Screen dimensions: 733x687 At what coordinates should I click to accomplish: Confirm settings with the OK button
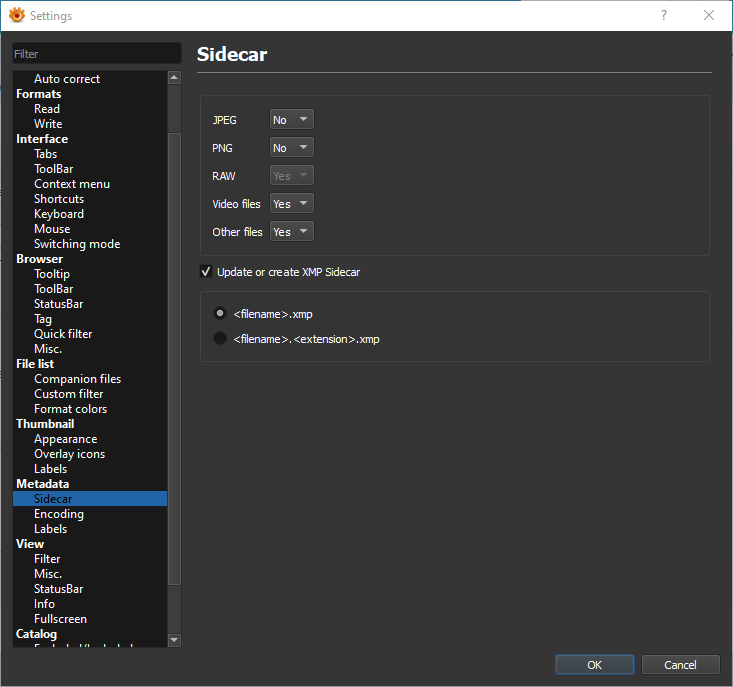click(x=595, y=665)
